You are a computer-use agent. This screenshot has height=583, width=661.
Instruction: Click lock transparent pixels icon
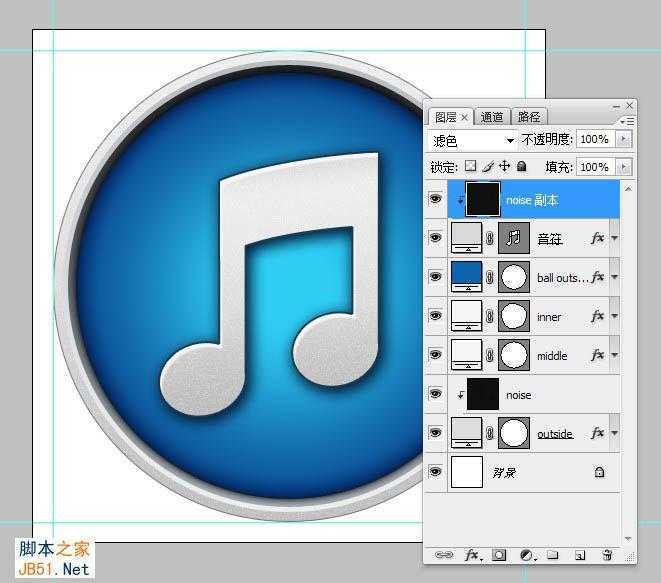[x=470, y=167]
